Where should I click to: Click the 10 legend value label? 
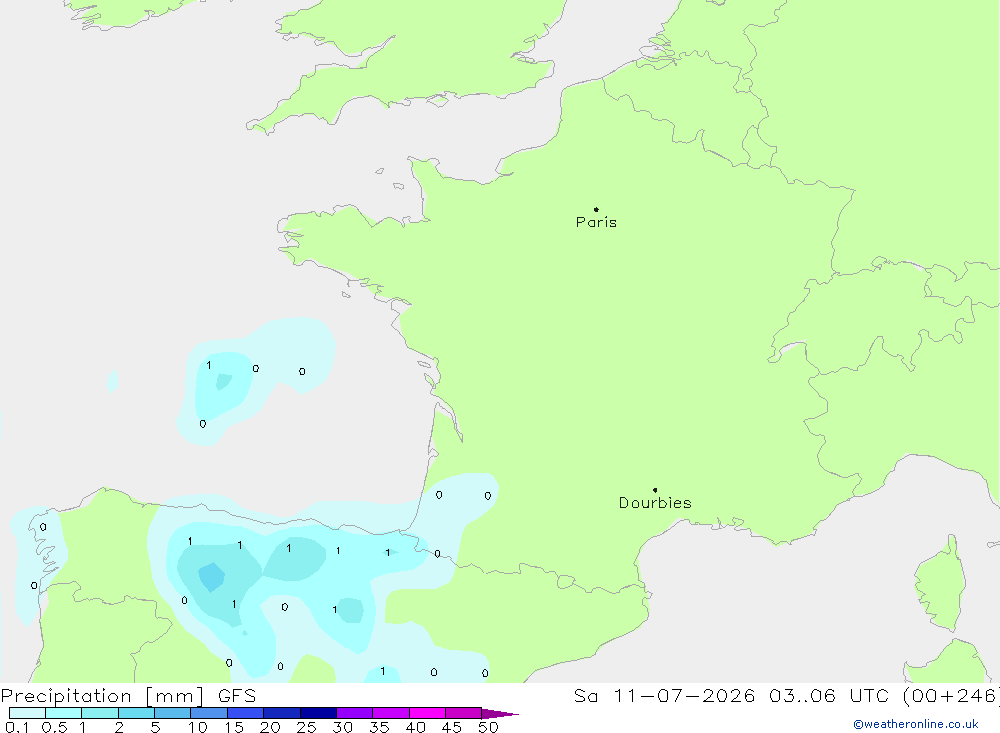[198, 727]
